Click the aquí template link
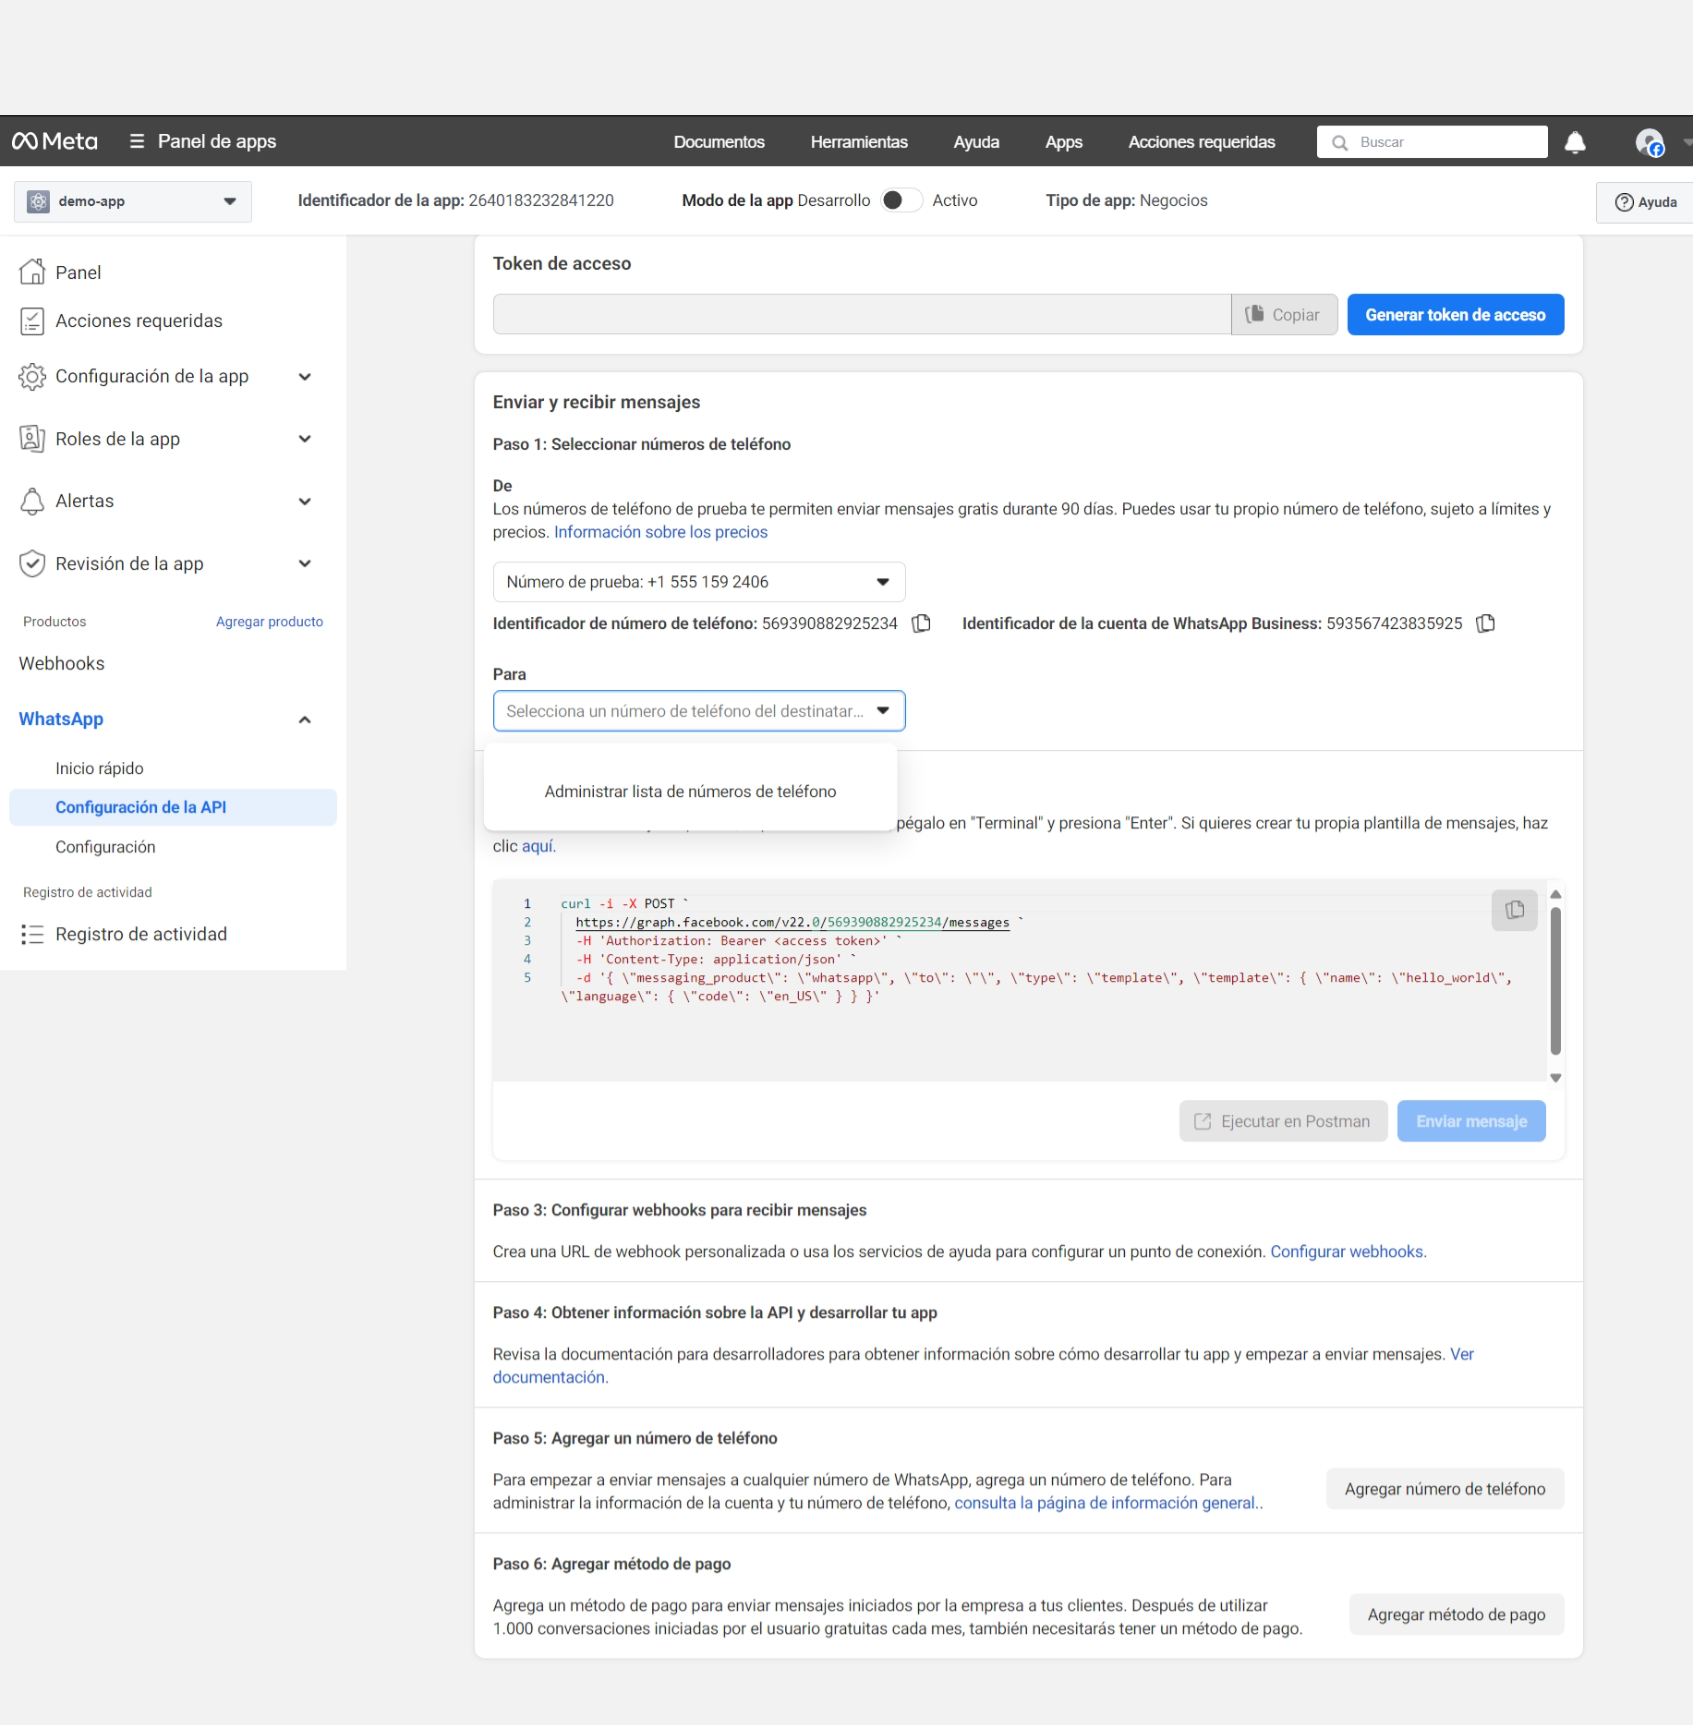Viewport: 1693px width, 1725px height. tap(537, 846)
